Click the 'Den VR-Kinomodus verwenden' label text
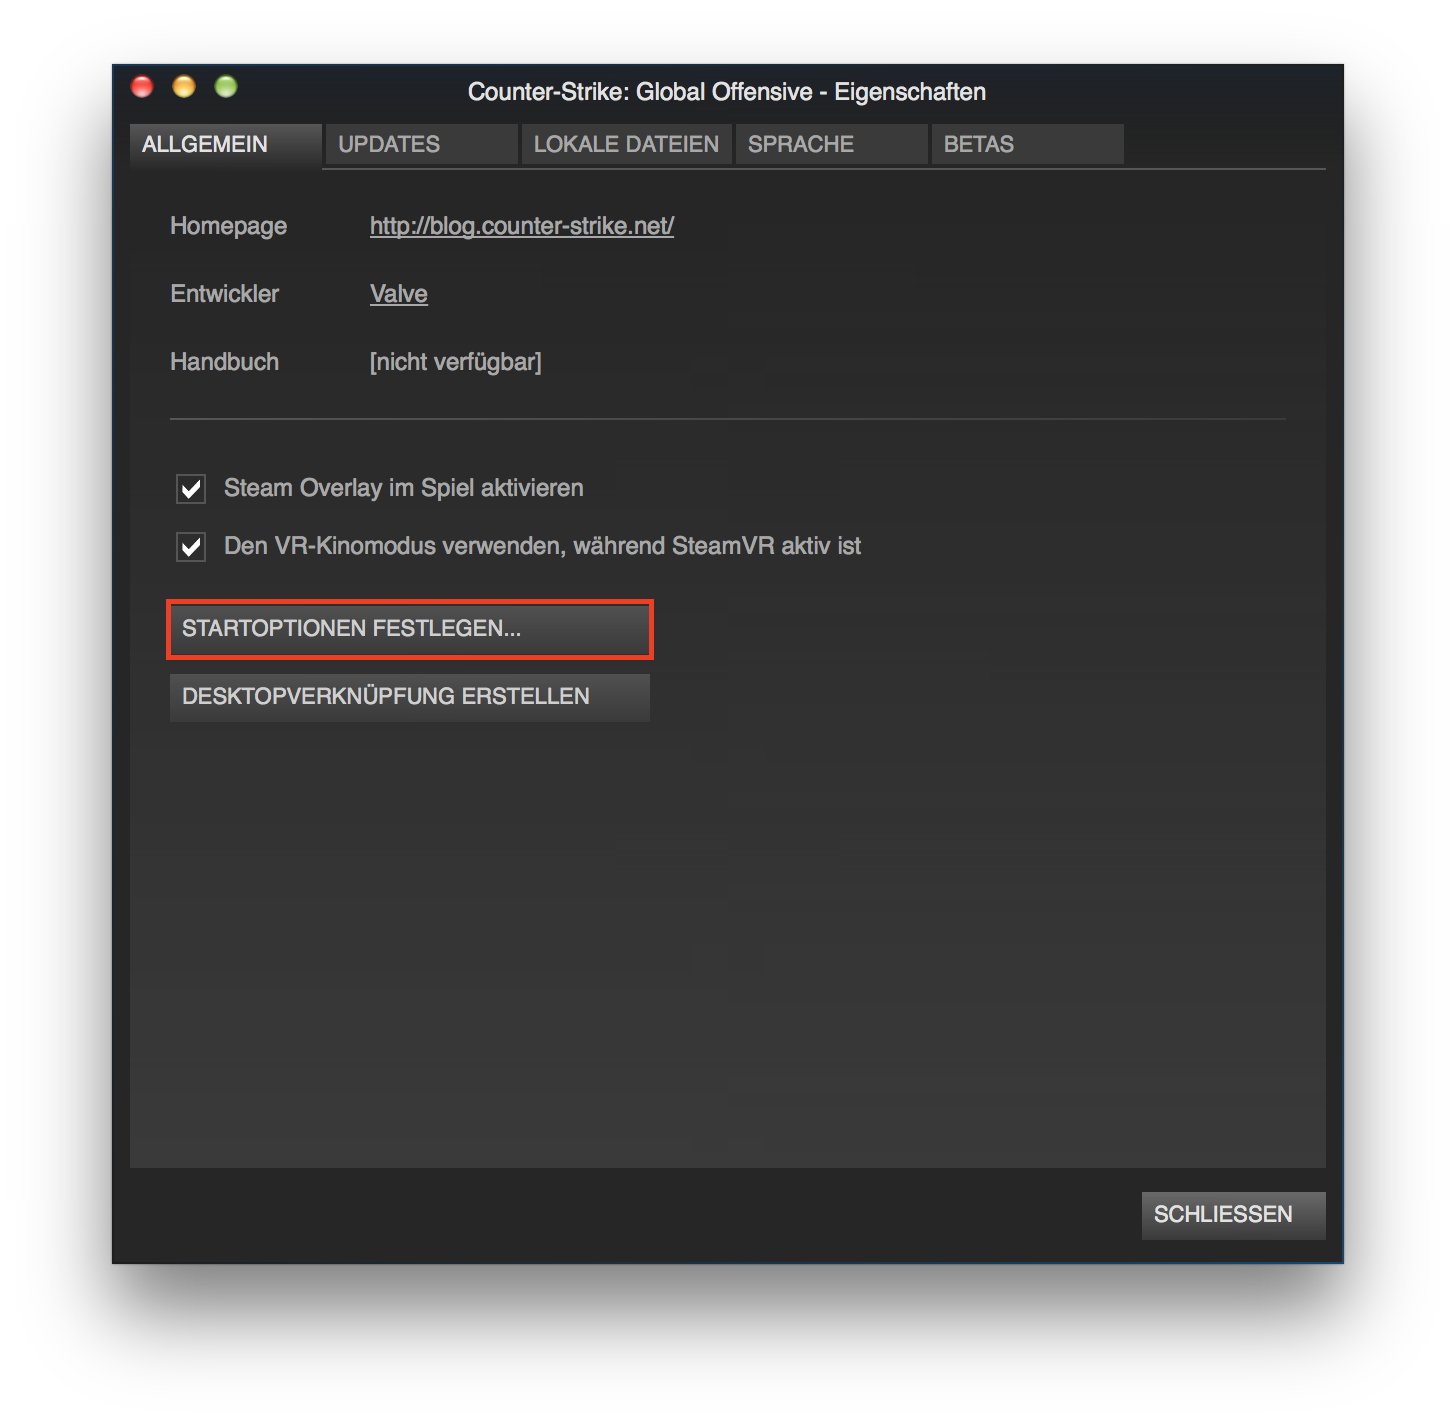The height and width of the screenshot is (1424, 1456). pyautogui.click(x=542, y=546)
